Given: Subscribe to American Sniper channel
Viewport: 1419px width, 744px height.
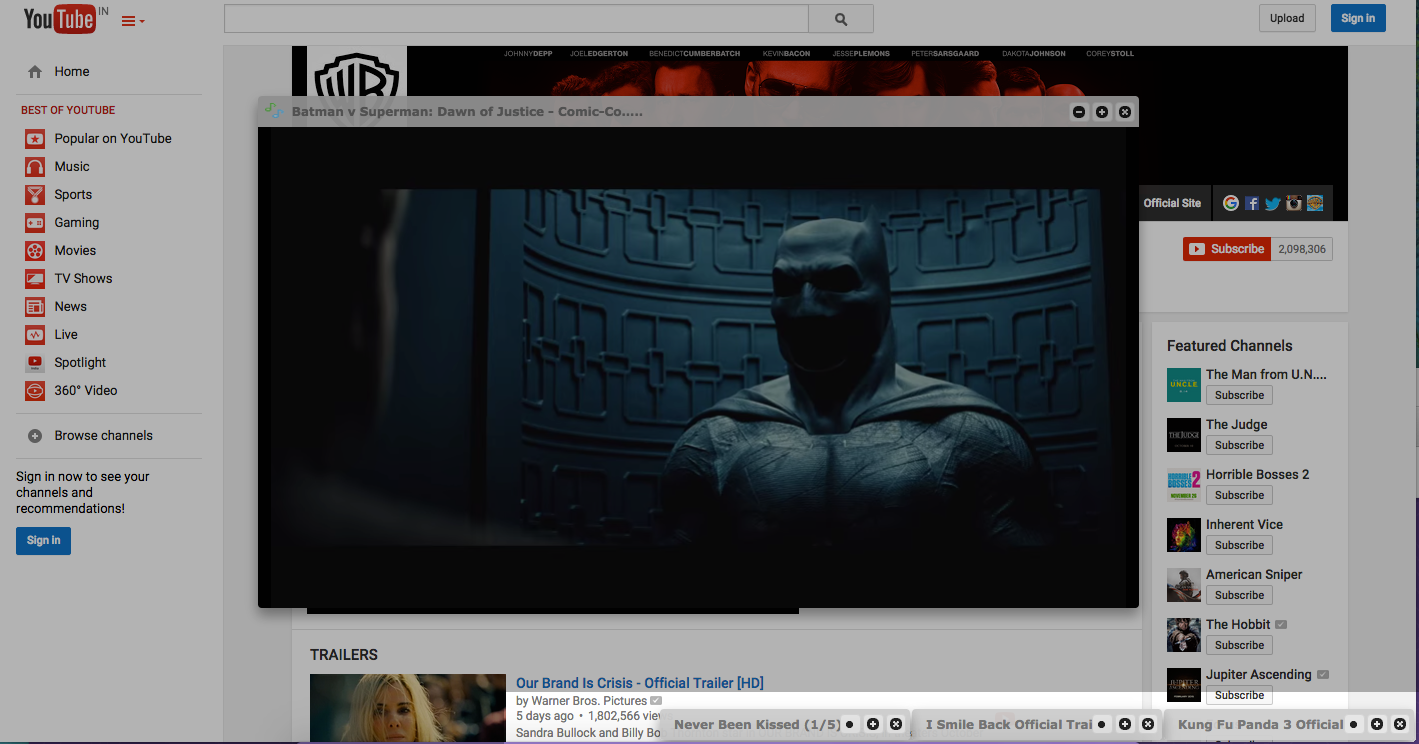Looking at the screenshot, I should coord(1239,595).
